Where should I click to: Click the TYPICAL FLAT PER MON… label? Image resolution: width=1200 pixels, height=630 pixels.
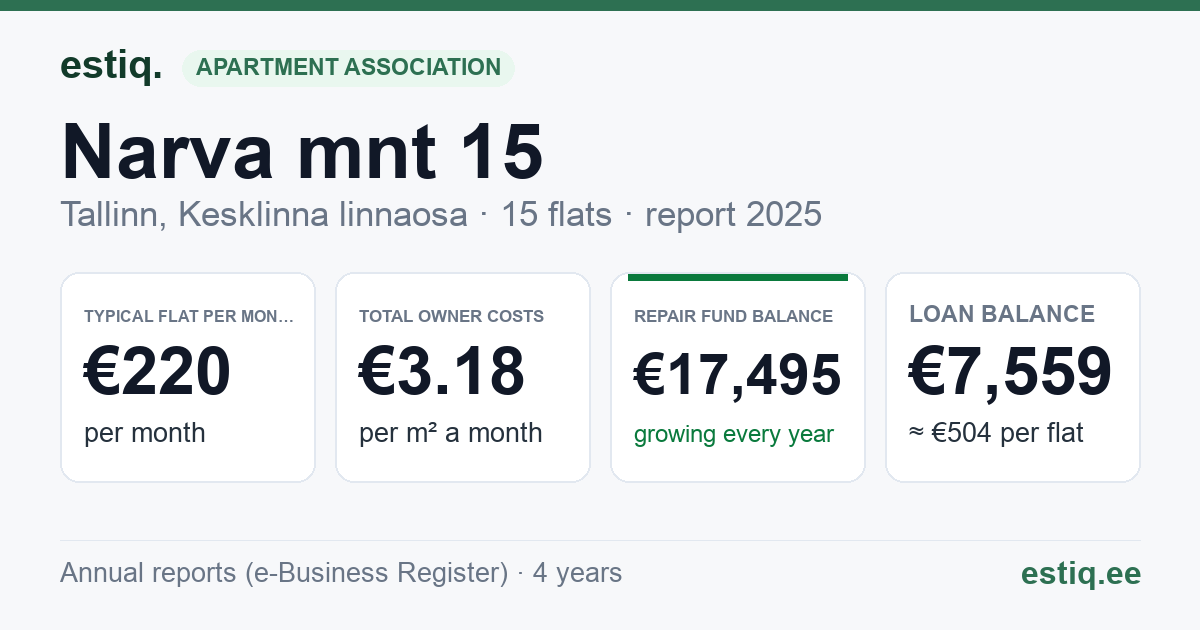189,316
